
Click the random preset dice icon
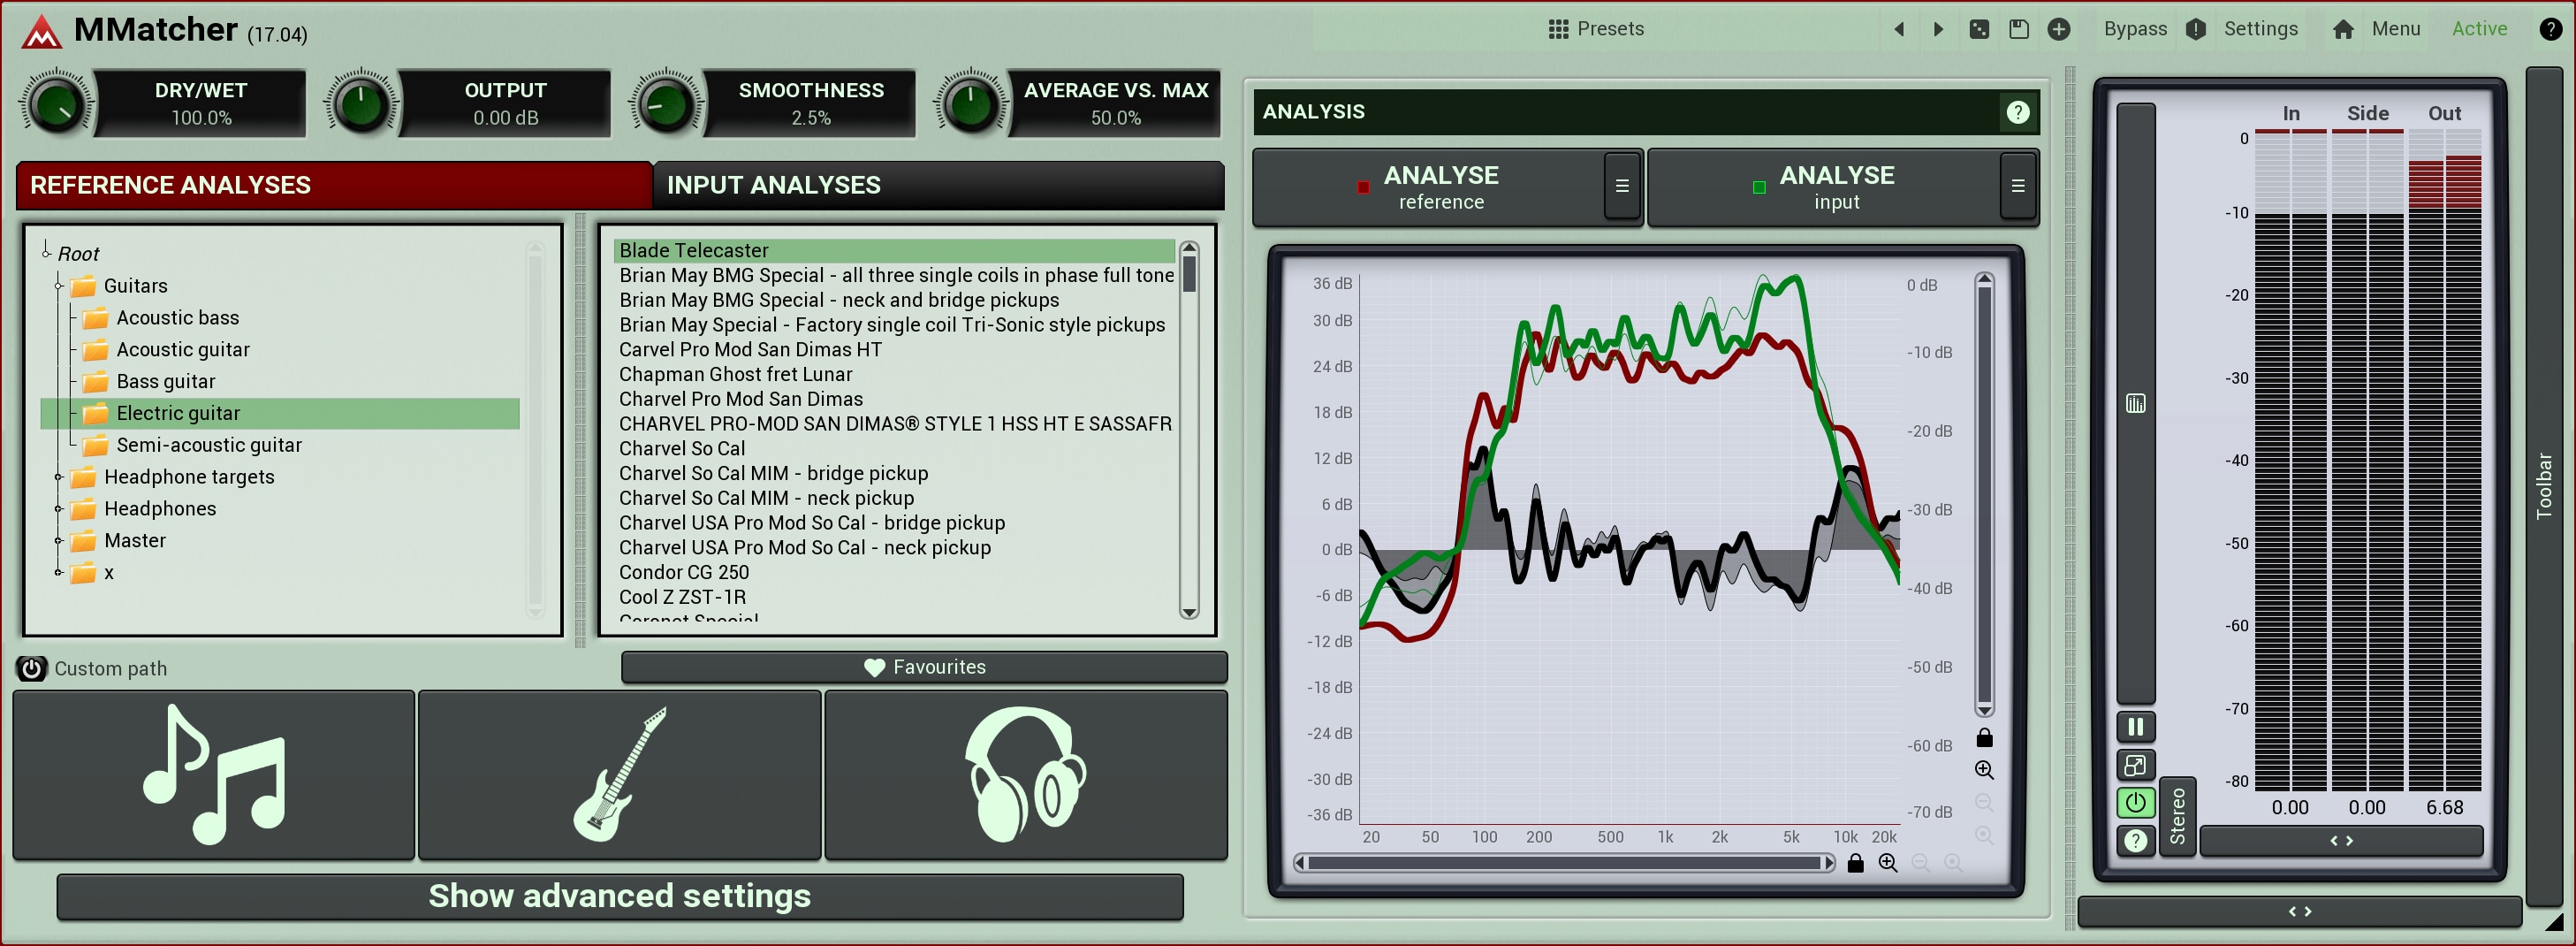(x=1978, y=29)
